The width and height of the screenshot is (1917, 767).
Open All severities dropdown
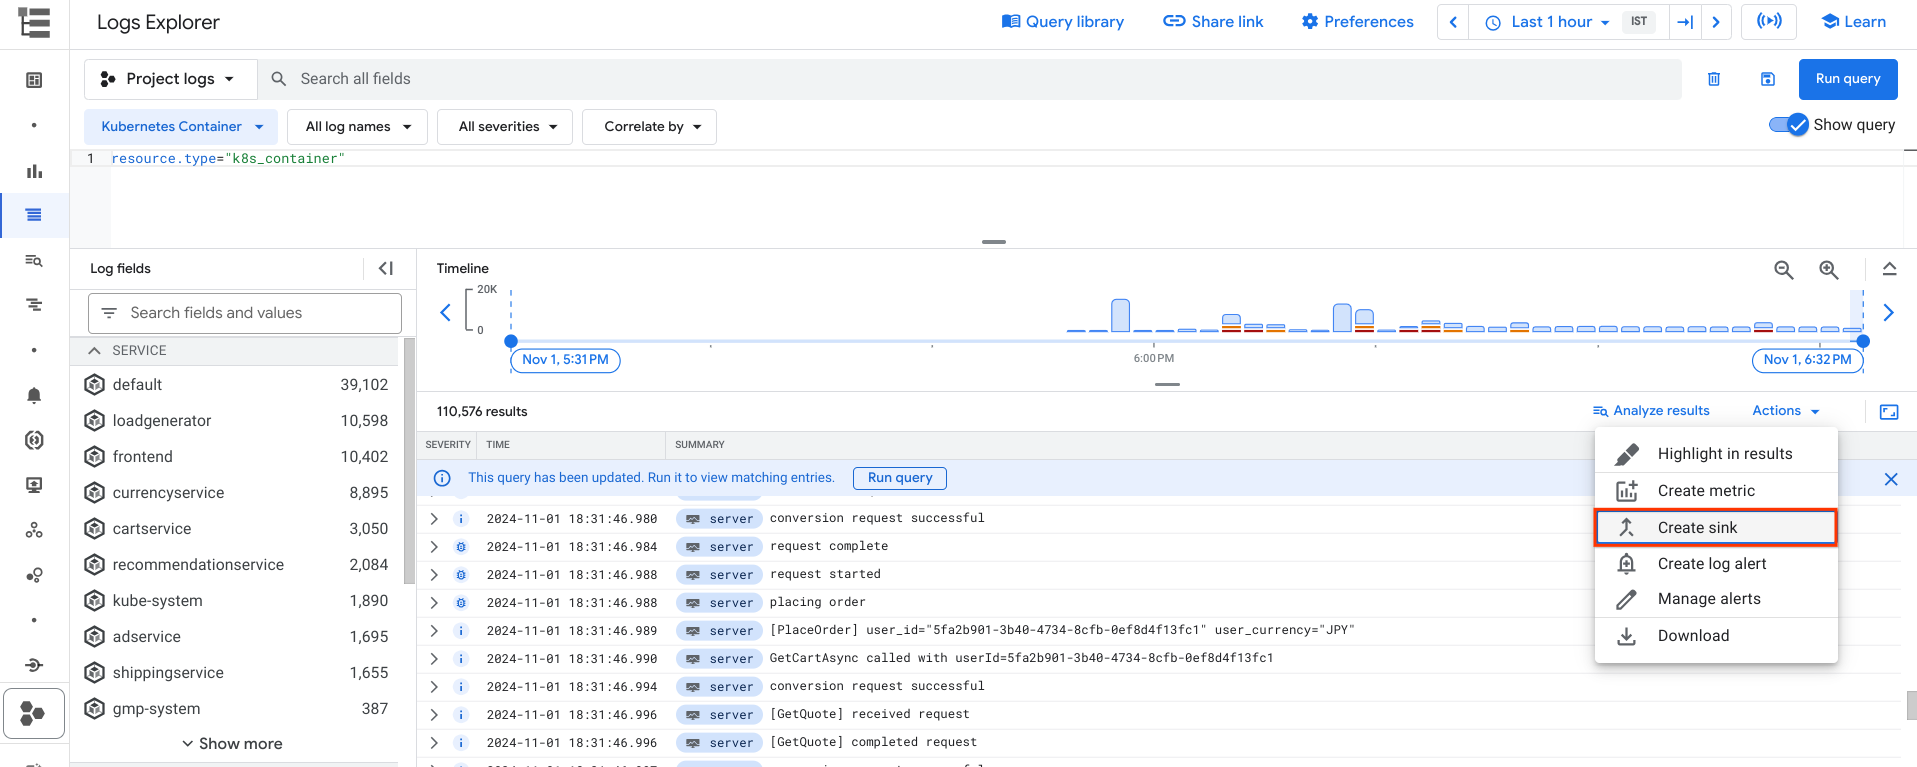pos(505,127)
